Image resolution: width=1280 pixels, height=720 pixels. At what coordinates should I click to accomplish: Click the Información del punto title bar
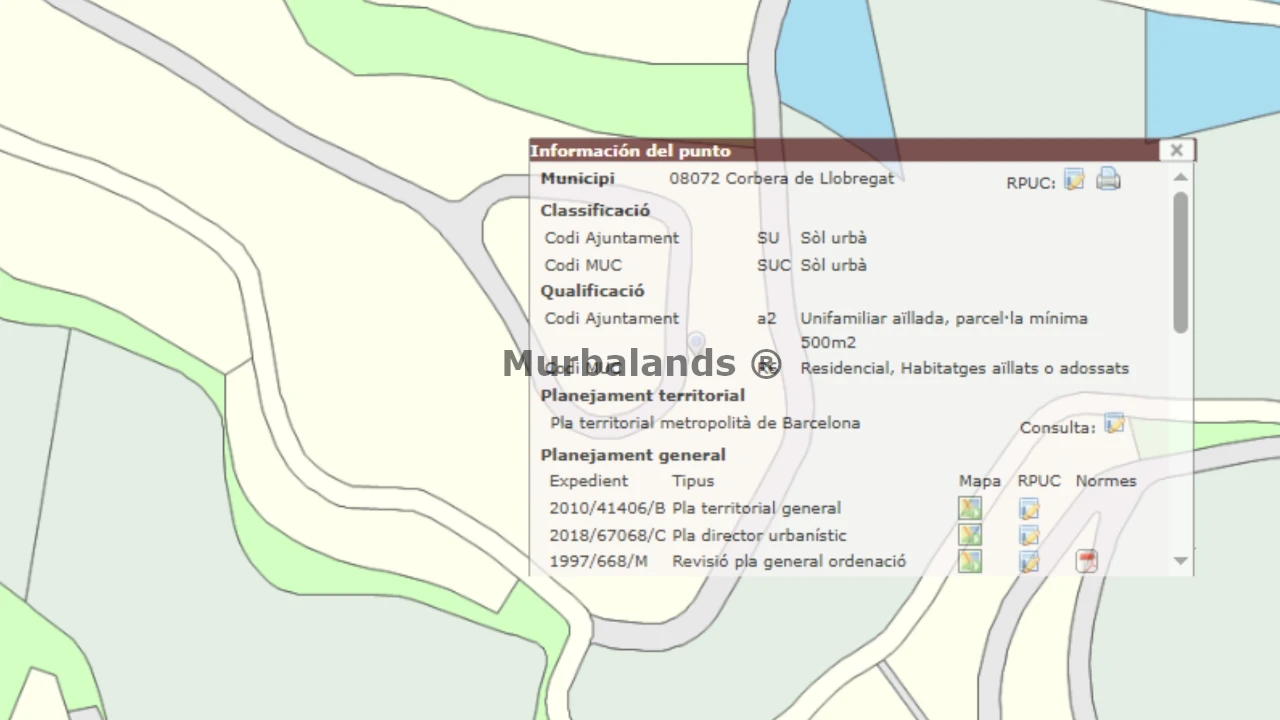[844, 151]
